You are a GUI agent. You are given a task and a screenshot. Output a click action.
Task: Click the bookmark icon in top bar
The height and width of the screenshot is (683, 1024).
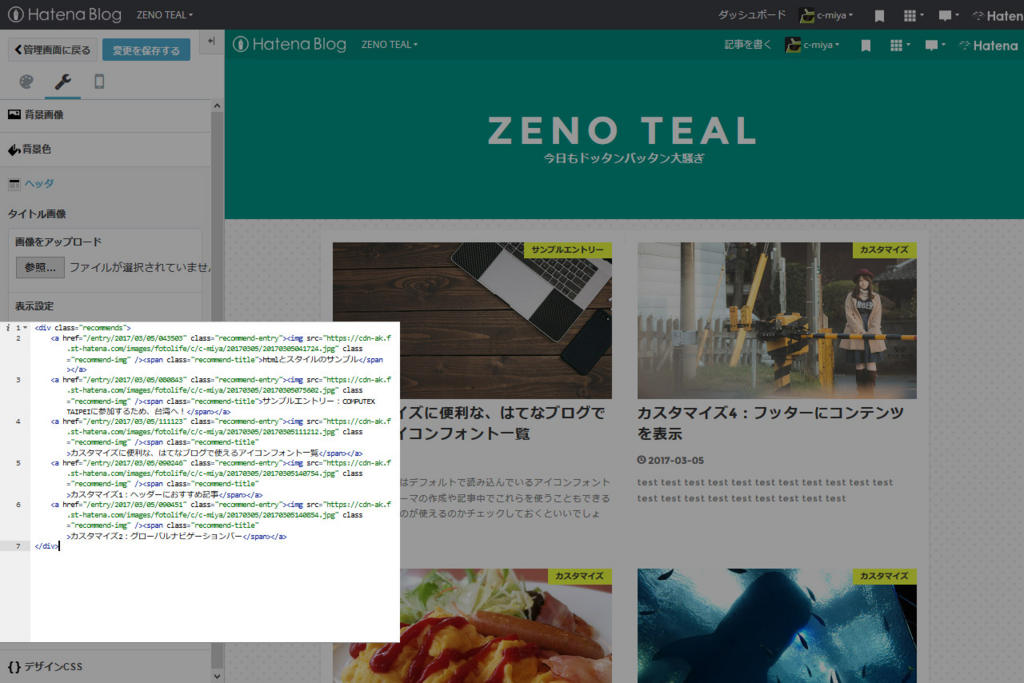pyautogui.click(x=879, y=16)
